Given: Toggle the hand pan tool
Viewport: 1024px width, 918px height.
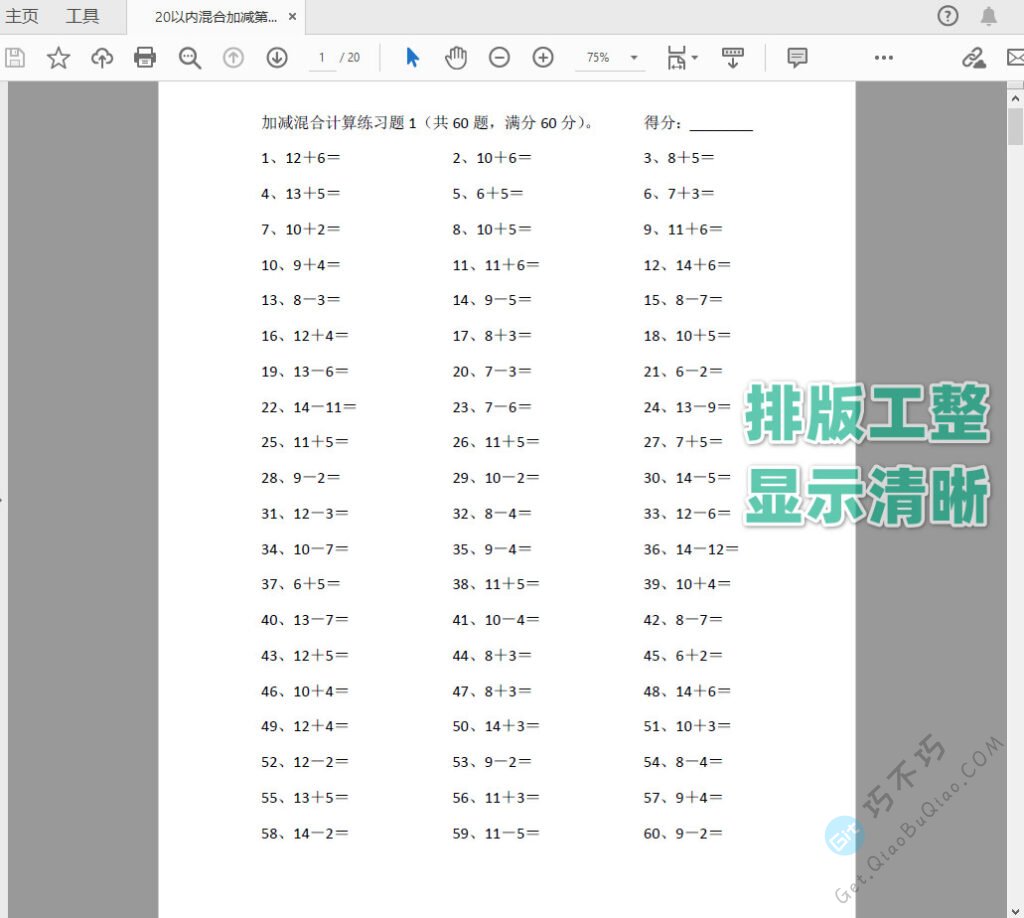Looking at the screenshot, I should [x=456, y=58].
